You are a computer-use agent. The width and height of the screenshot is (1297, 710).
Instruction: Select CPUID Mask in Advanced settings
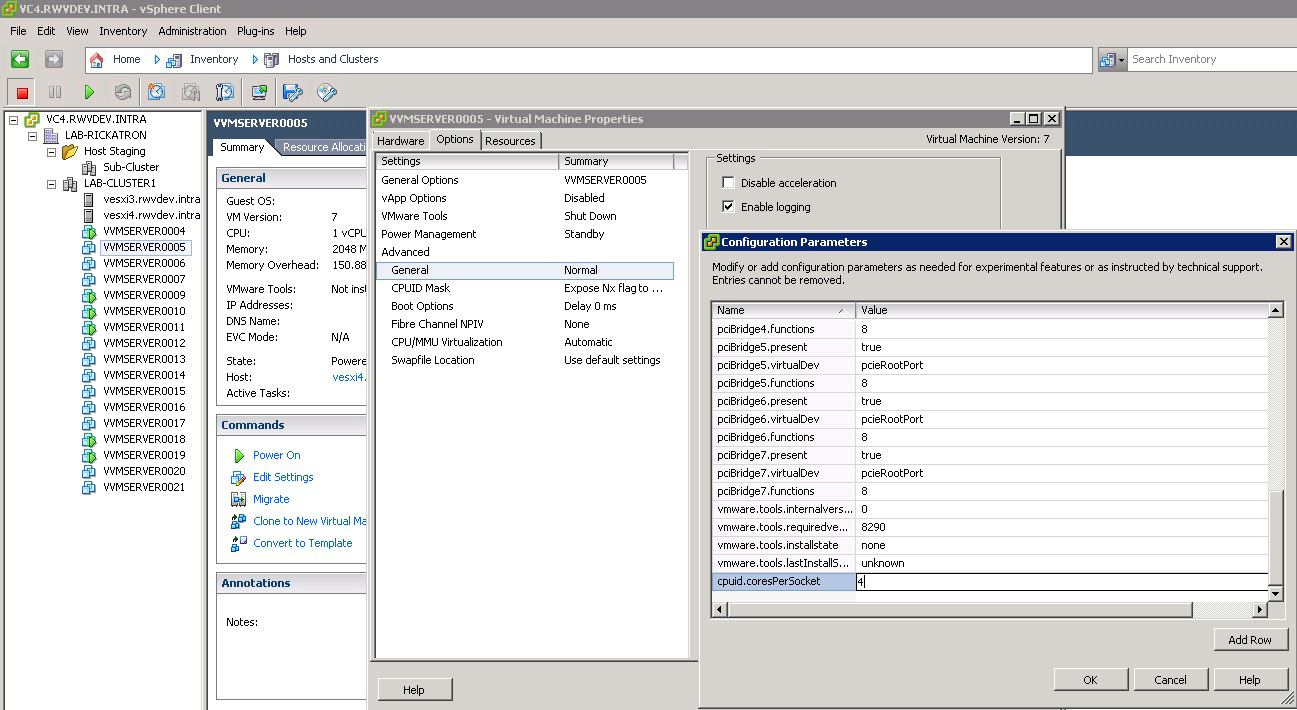pyautogui.click(x=421, y=288)
